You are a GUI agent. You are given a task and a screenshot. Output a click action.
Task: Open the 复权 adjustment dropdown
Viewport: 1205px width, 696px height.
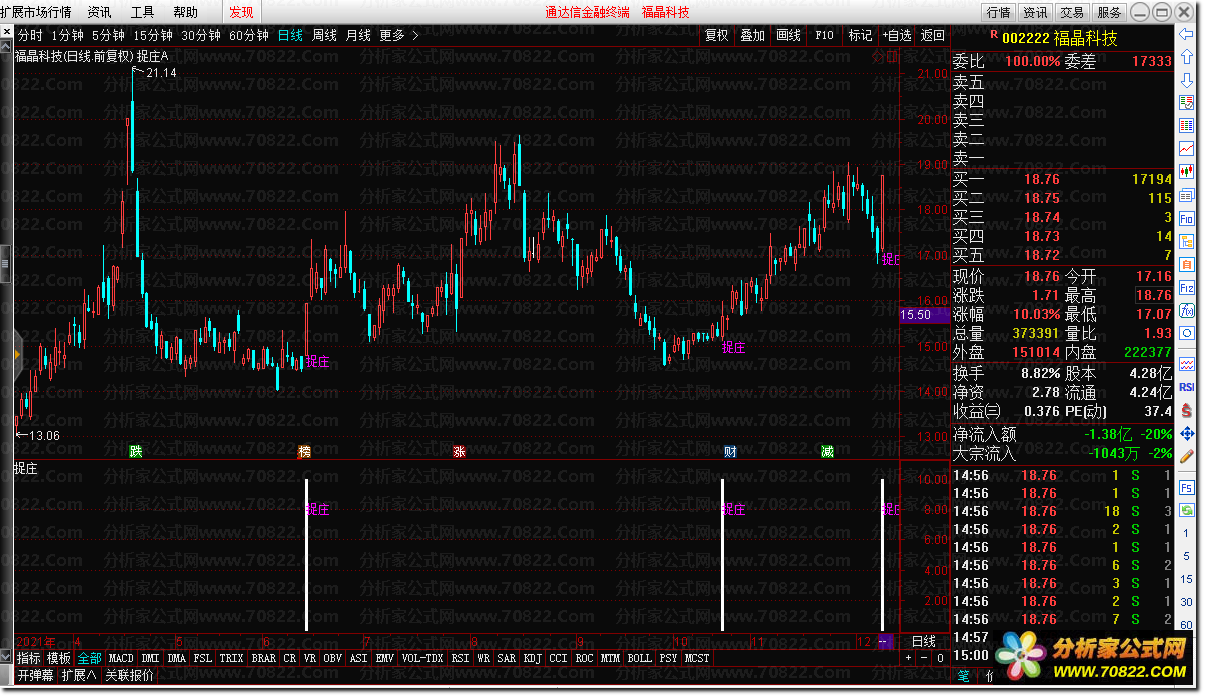pyautogui.click(x=716, y=35)
